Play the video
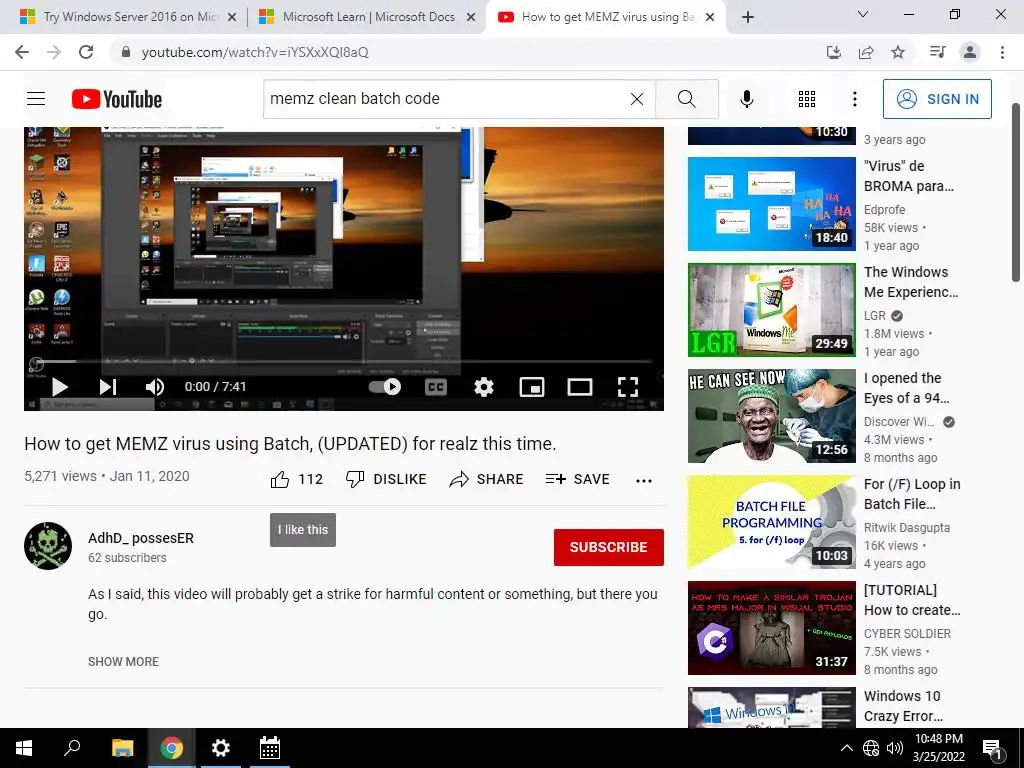The height and width of the screenshot is (768, 1024). (x=59, y=387)
